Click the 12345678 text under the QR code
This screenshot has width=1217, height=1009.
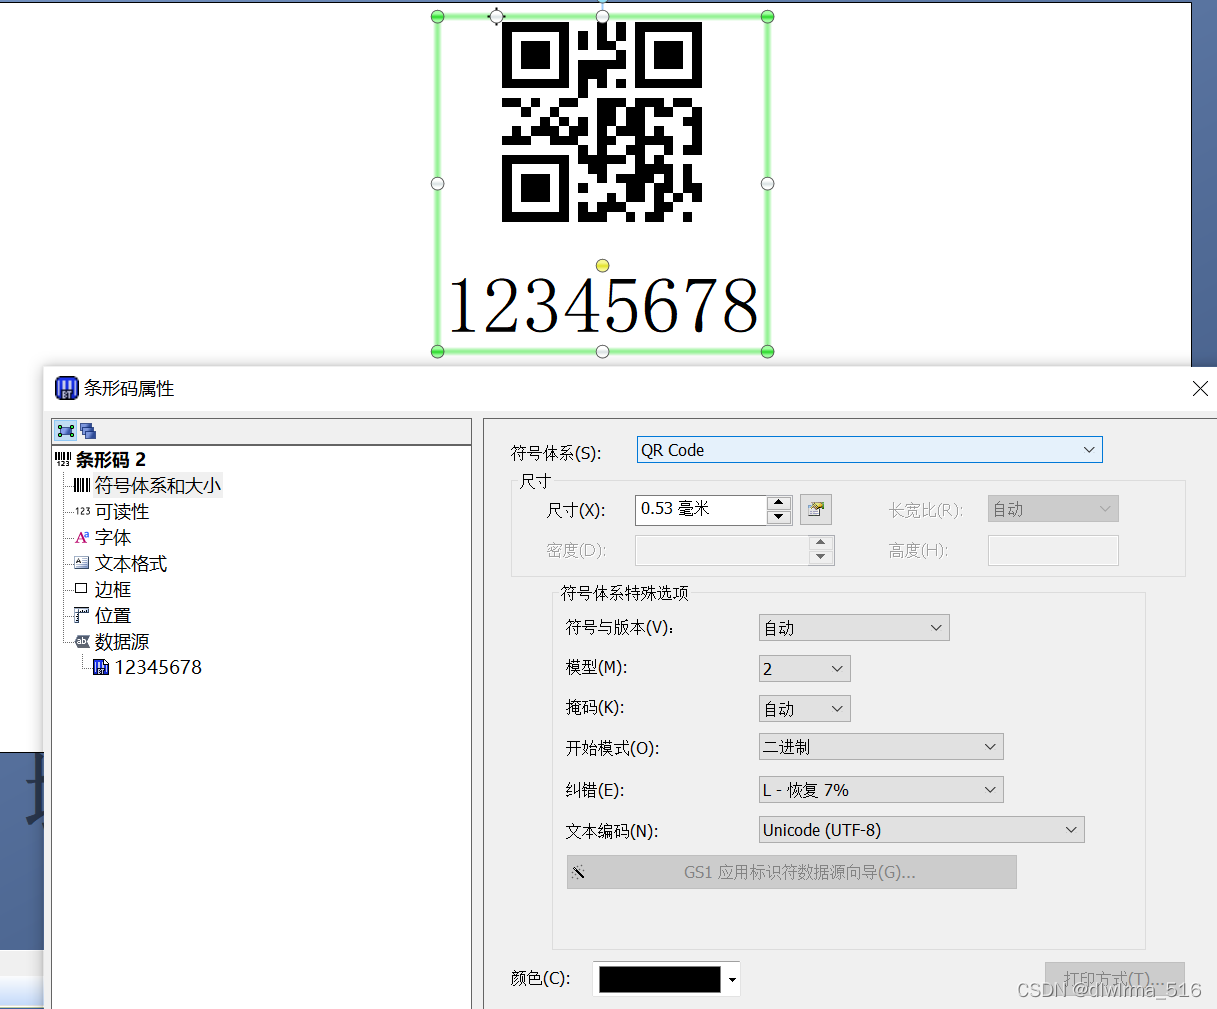[603, 306]
